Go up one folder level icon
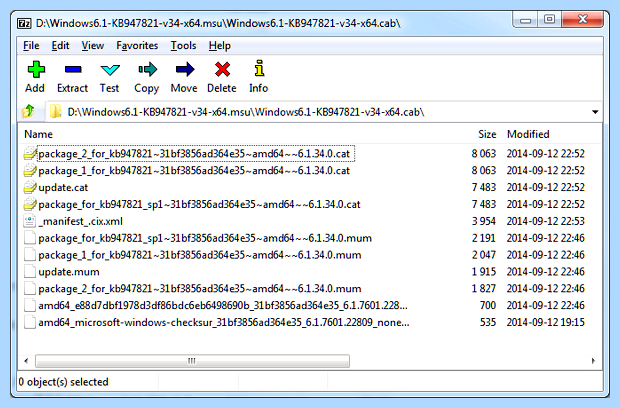620x408 pixels. [x=28, y=111]
